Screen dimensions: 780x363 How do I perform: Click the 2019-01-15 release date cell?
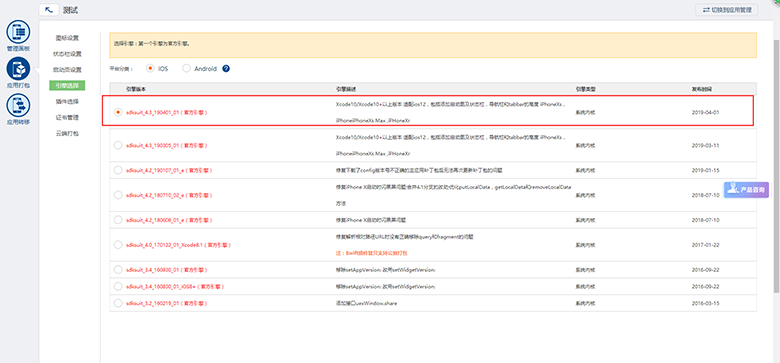pyautogui.click(x=705, y=171)
